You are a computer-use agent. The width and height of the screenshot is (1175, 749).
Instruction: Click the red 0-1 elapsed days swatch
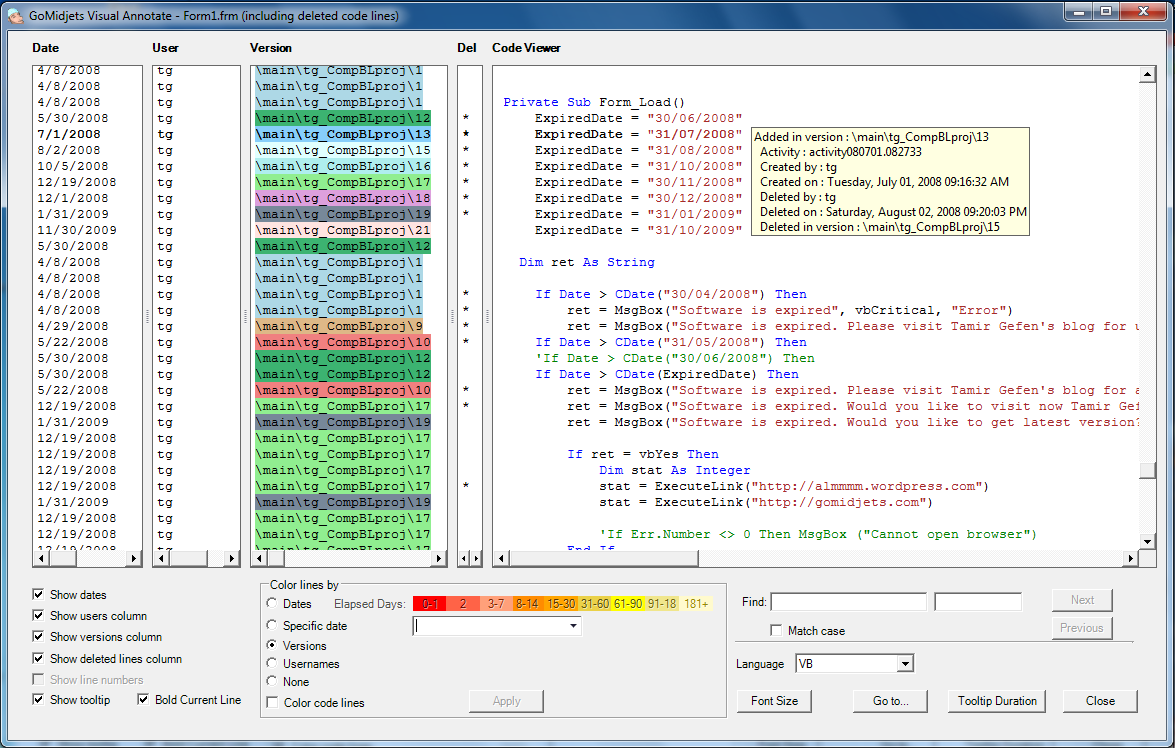(x=430, y=604)
